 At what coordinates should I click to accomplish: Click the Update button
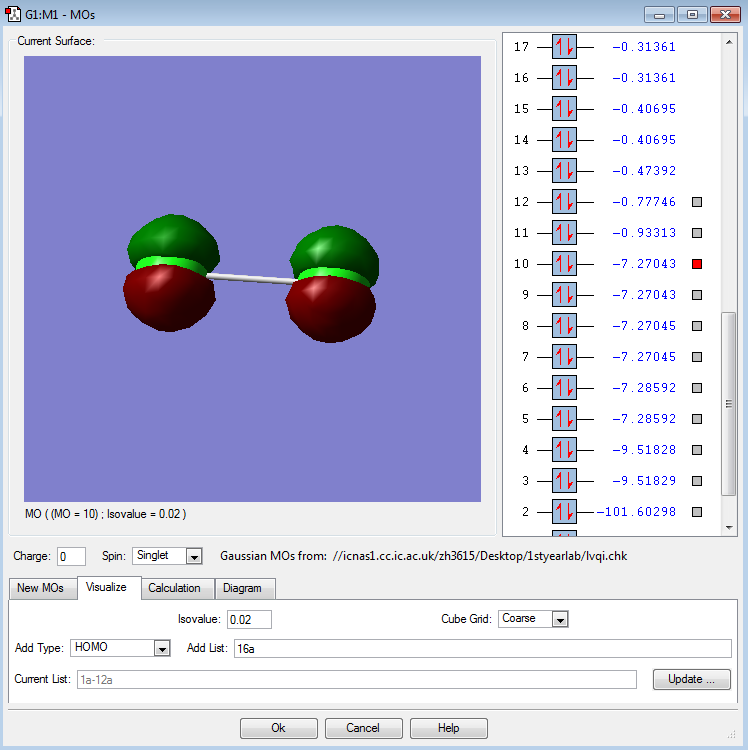point(692,679)
